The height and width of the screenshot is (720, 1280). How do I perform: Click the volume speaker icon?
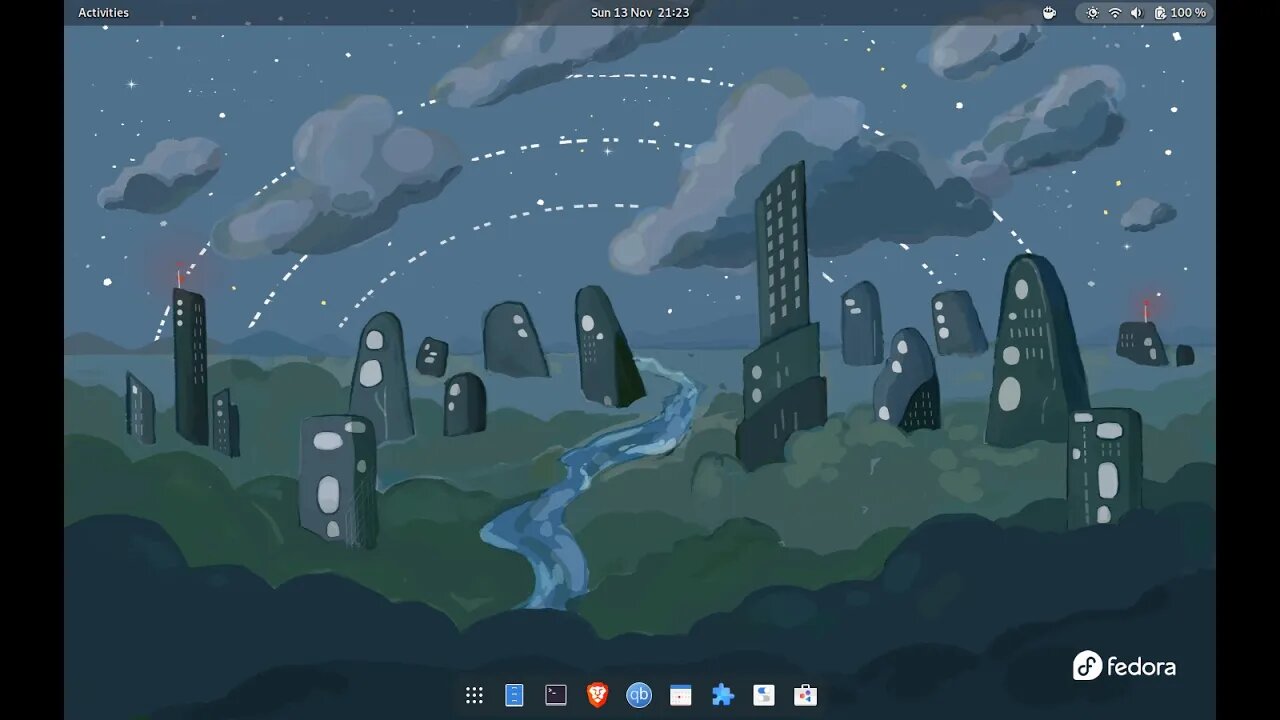[x=1136, y=13]
